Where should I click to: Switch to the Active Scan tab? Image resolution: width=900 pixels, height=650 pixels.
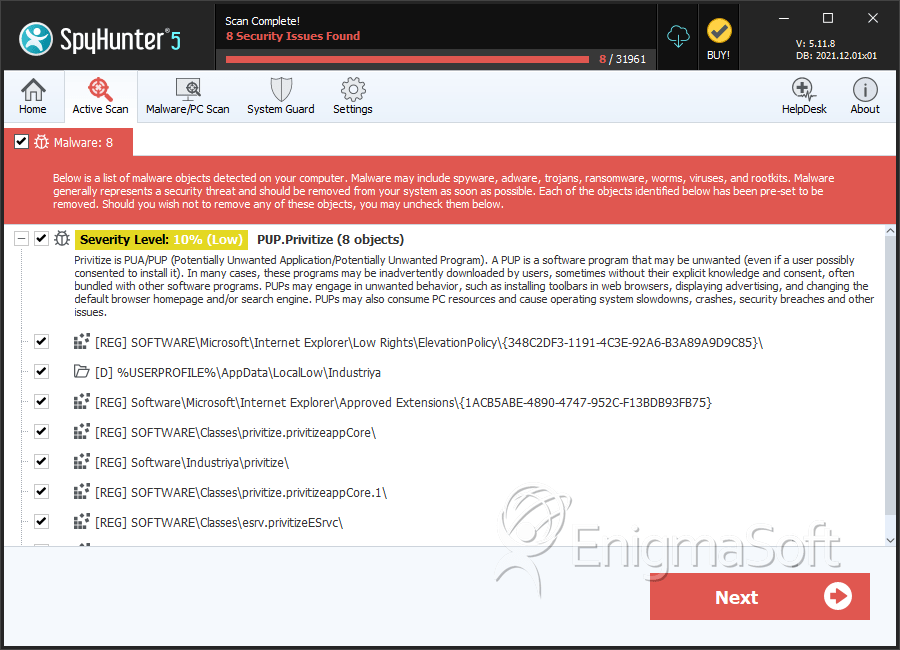coord(100,96)
